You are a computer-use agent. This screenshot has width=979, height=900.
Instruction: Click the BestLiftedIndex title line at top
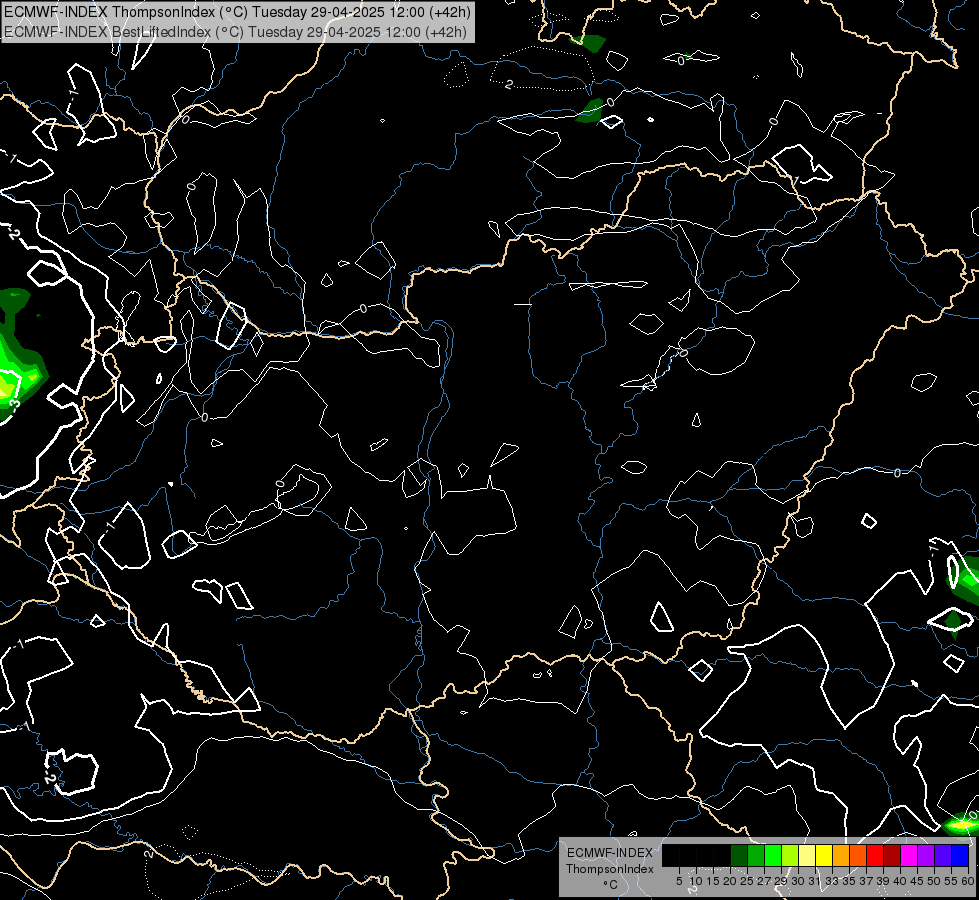[x=236, y=32]
